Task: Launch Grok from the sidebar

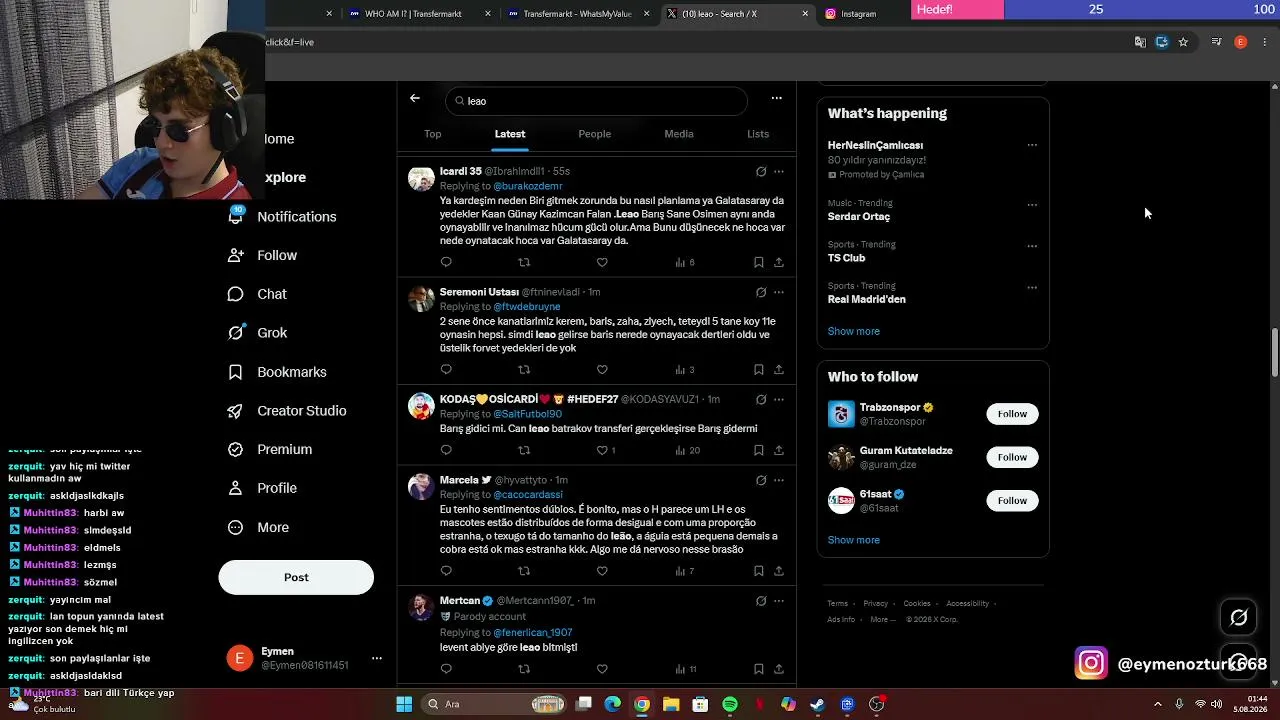Action: [x=258, y=333]
